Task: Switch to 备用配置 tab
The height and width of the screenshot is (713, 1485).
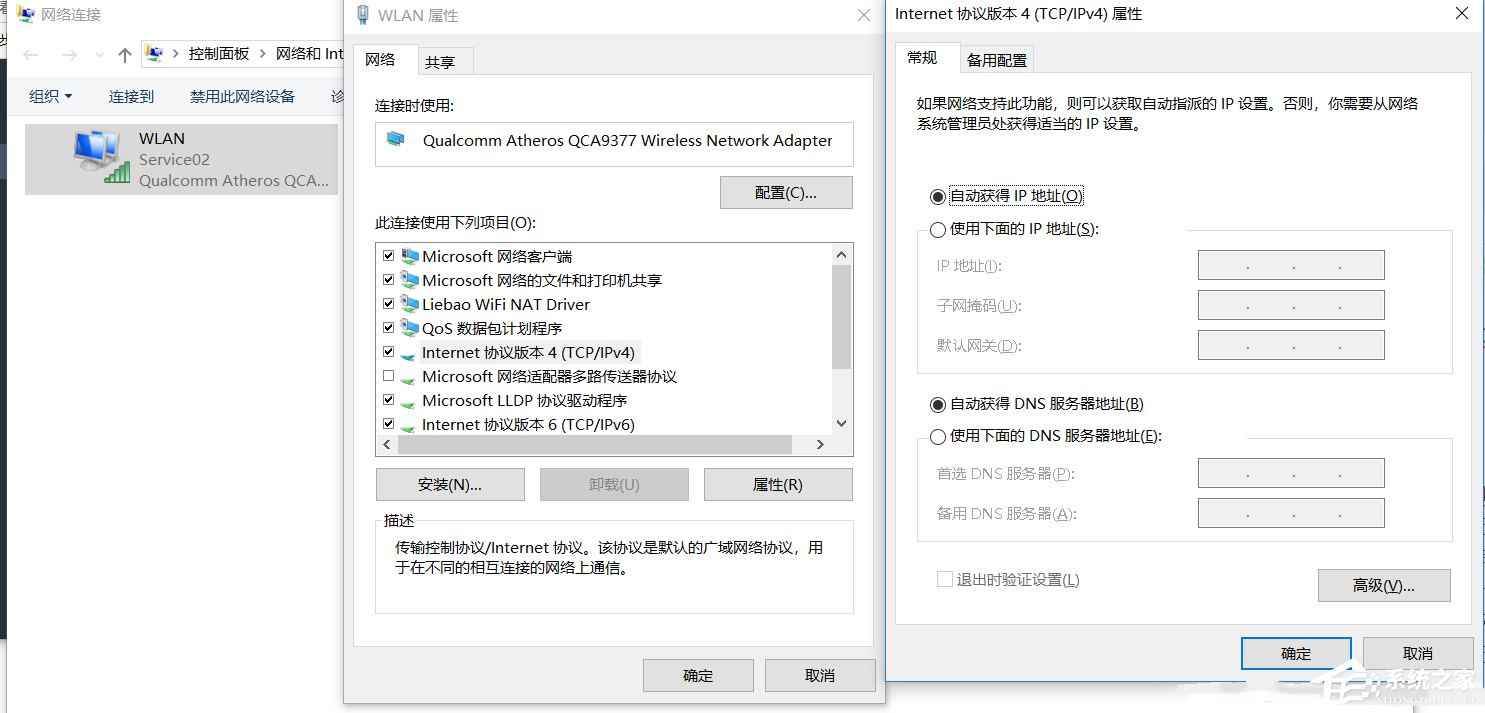Action: [996, 60]
